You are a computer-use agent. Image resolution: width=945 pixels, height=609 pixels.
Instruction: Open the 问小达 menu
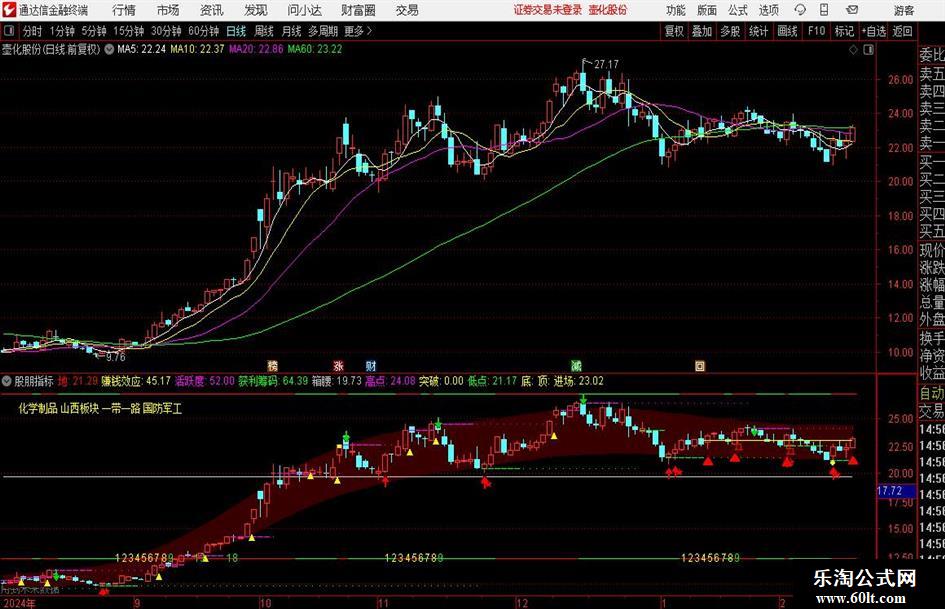click(304, 10)
